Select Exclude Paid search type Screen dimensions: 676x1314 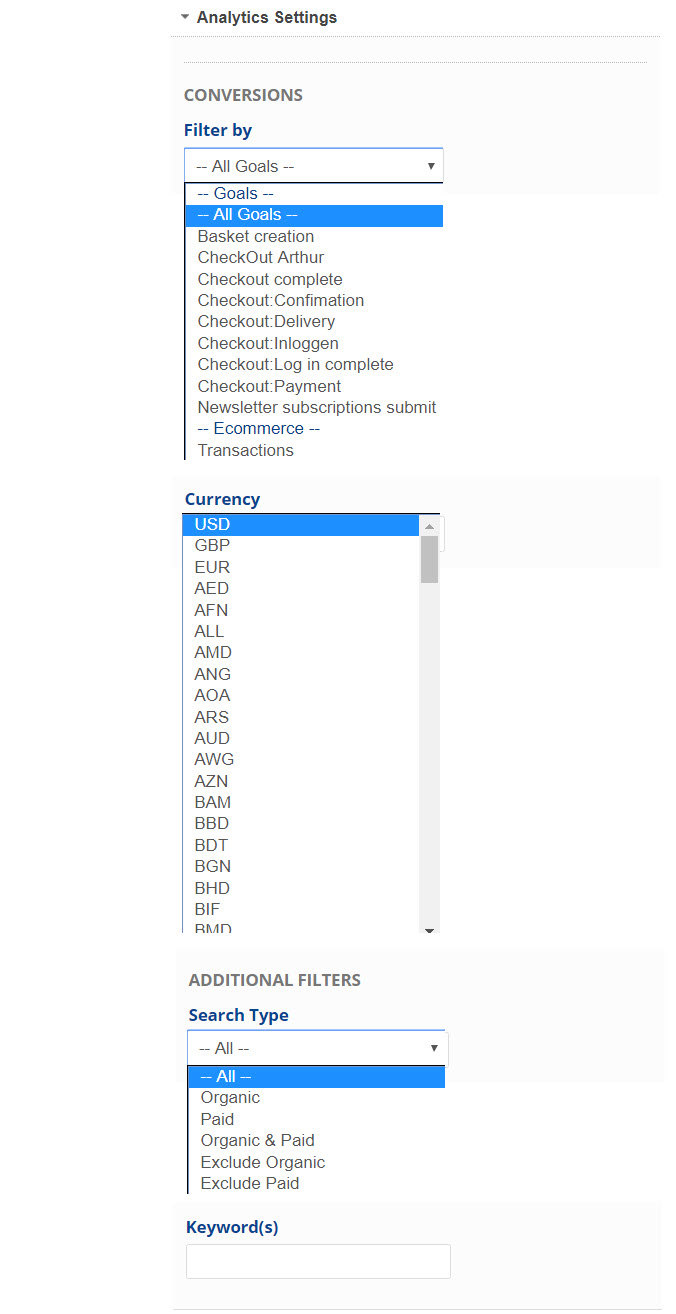point(250,1183)
